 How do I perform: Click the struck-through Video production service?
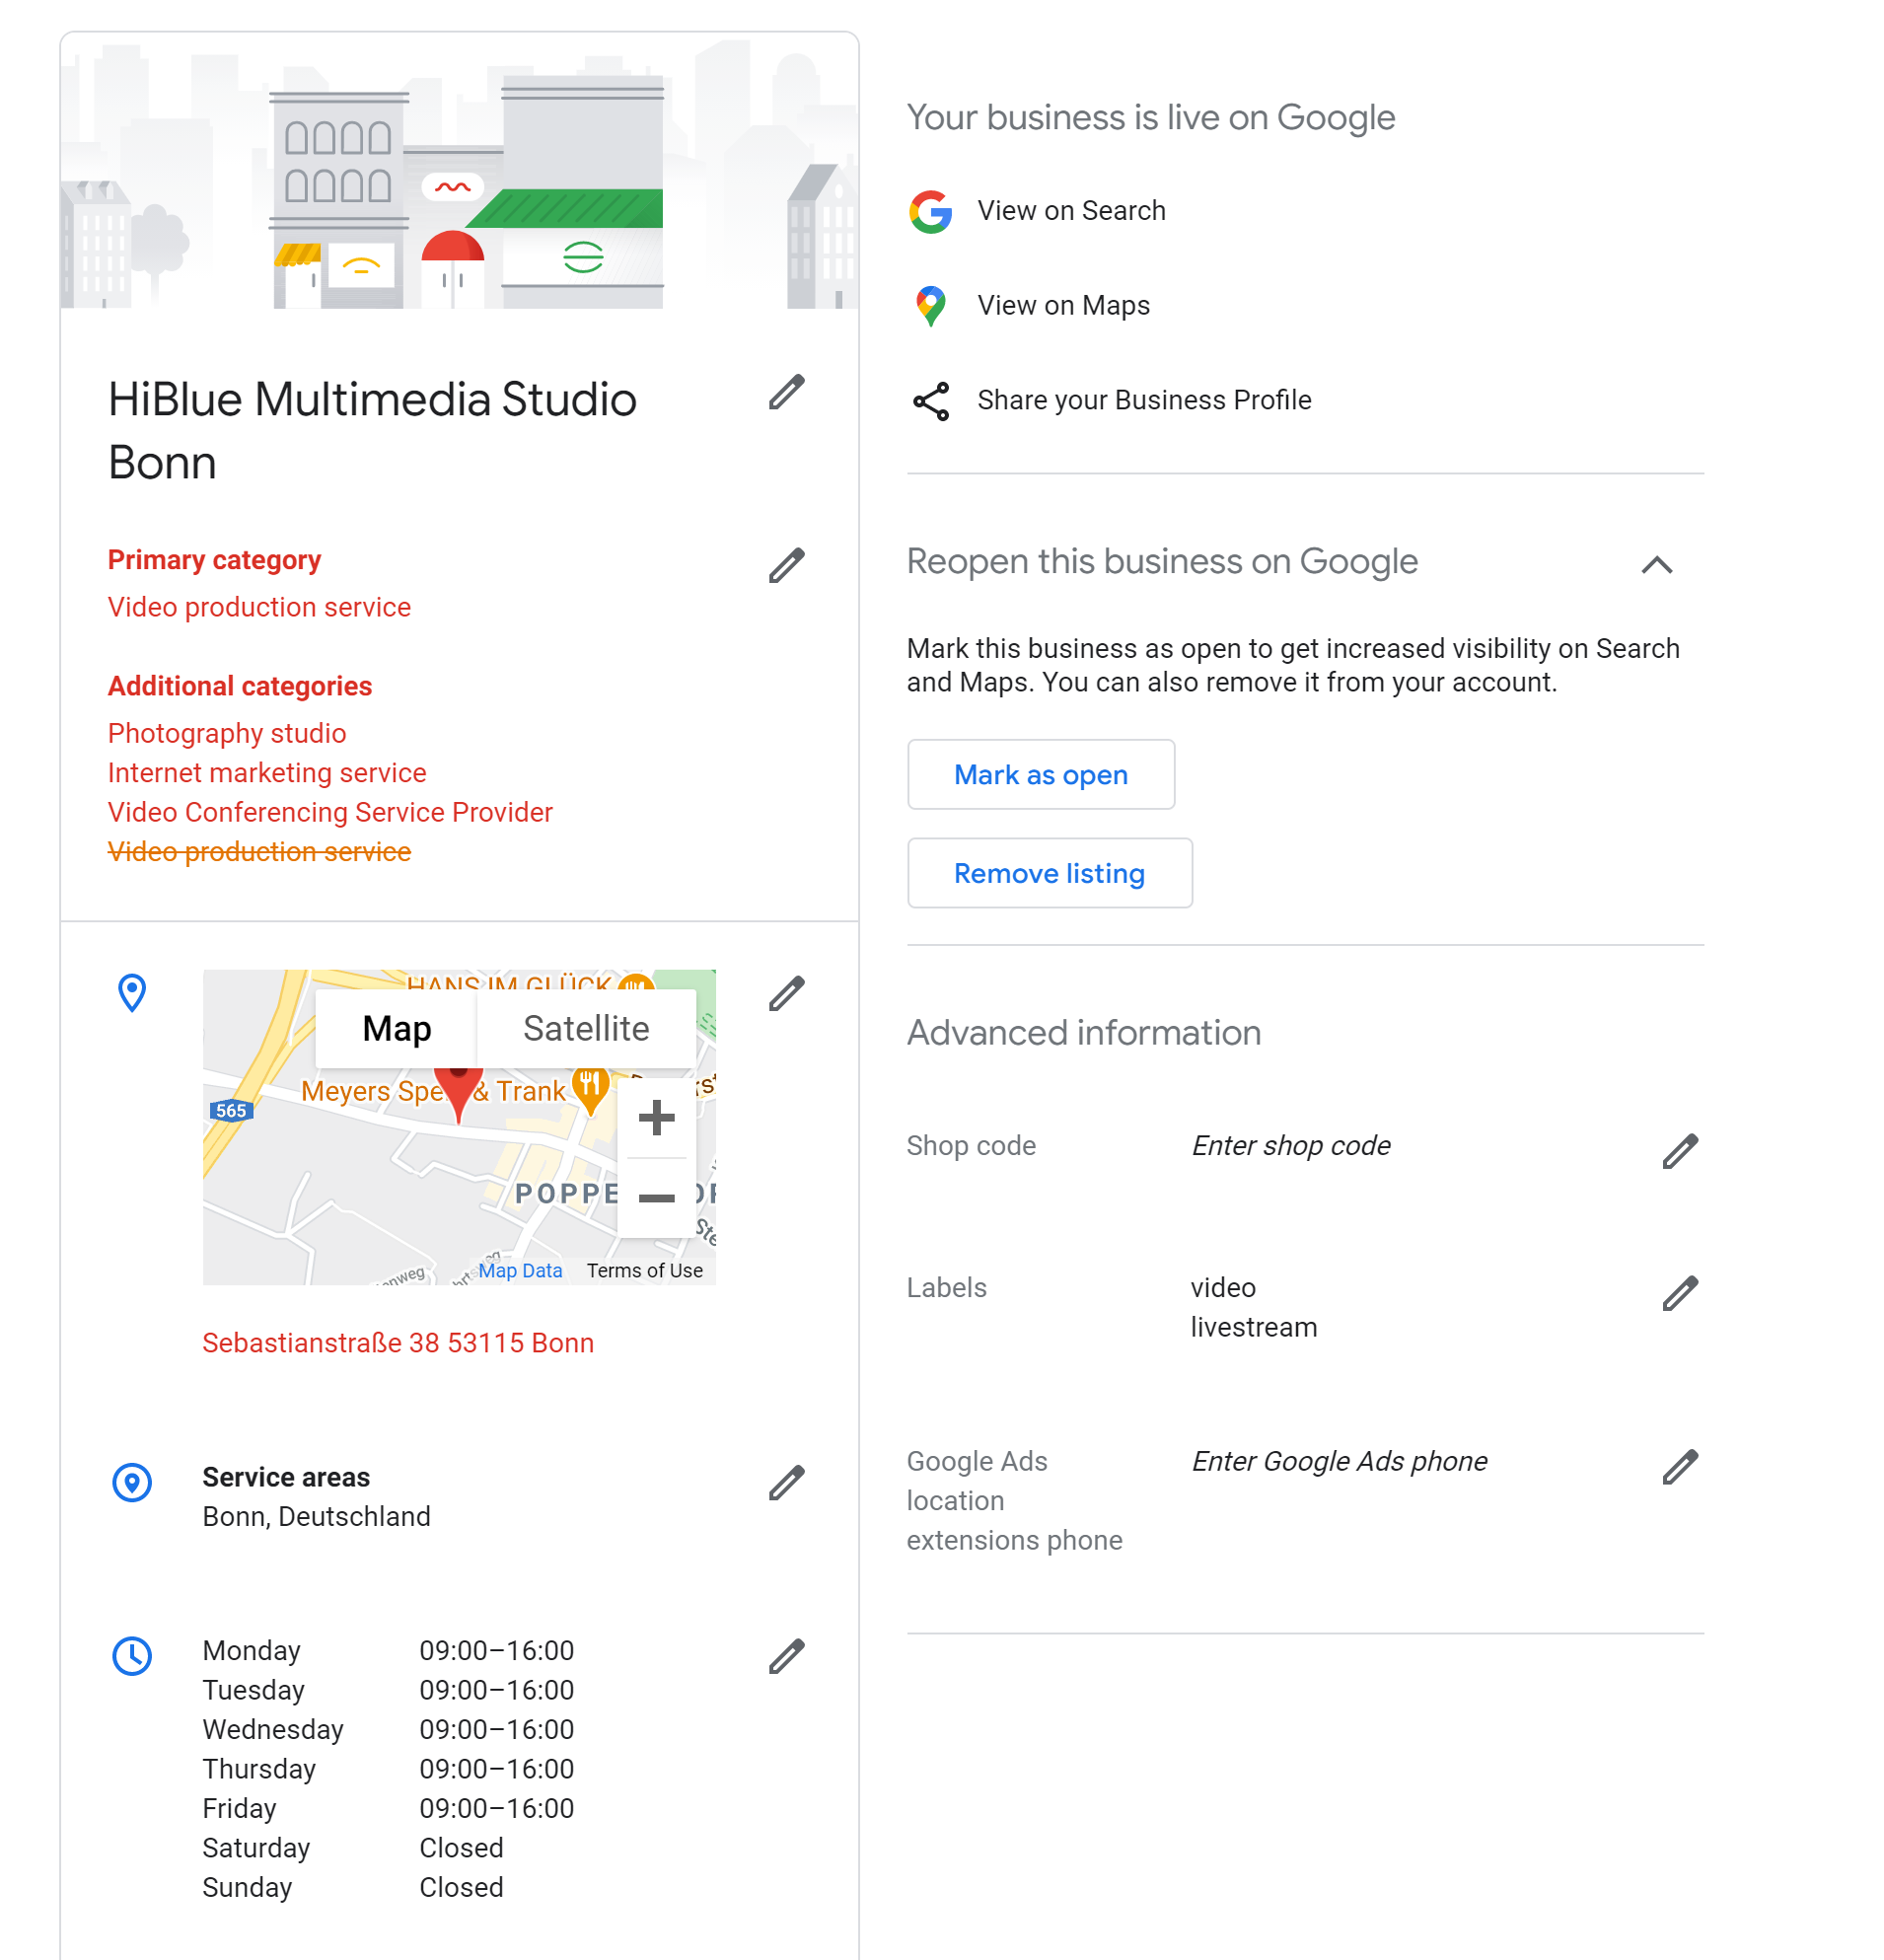click(259, 852)
